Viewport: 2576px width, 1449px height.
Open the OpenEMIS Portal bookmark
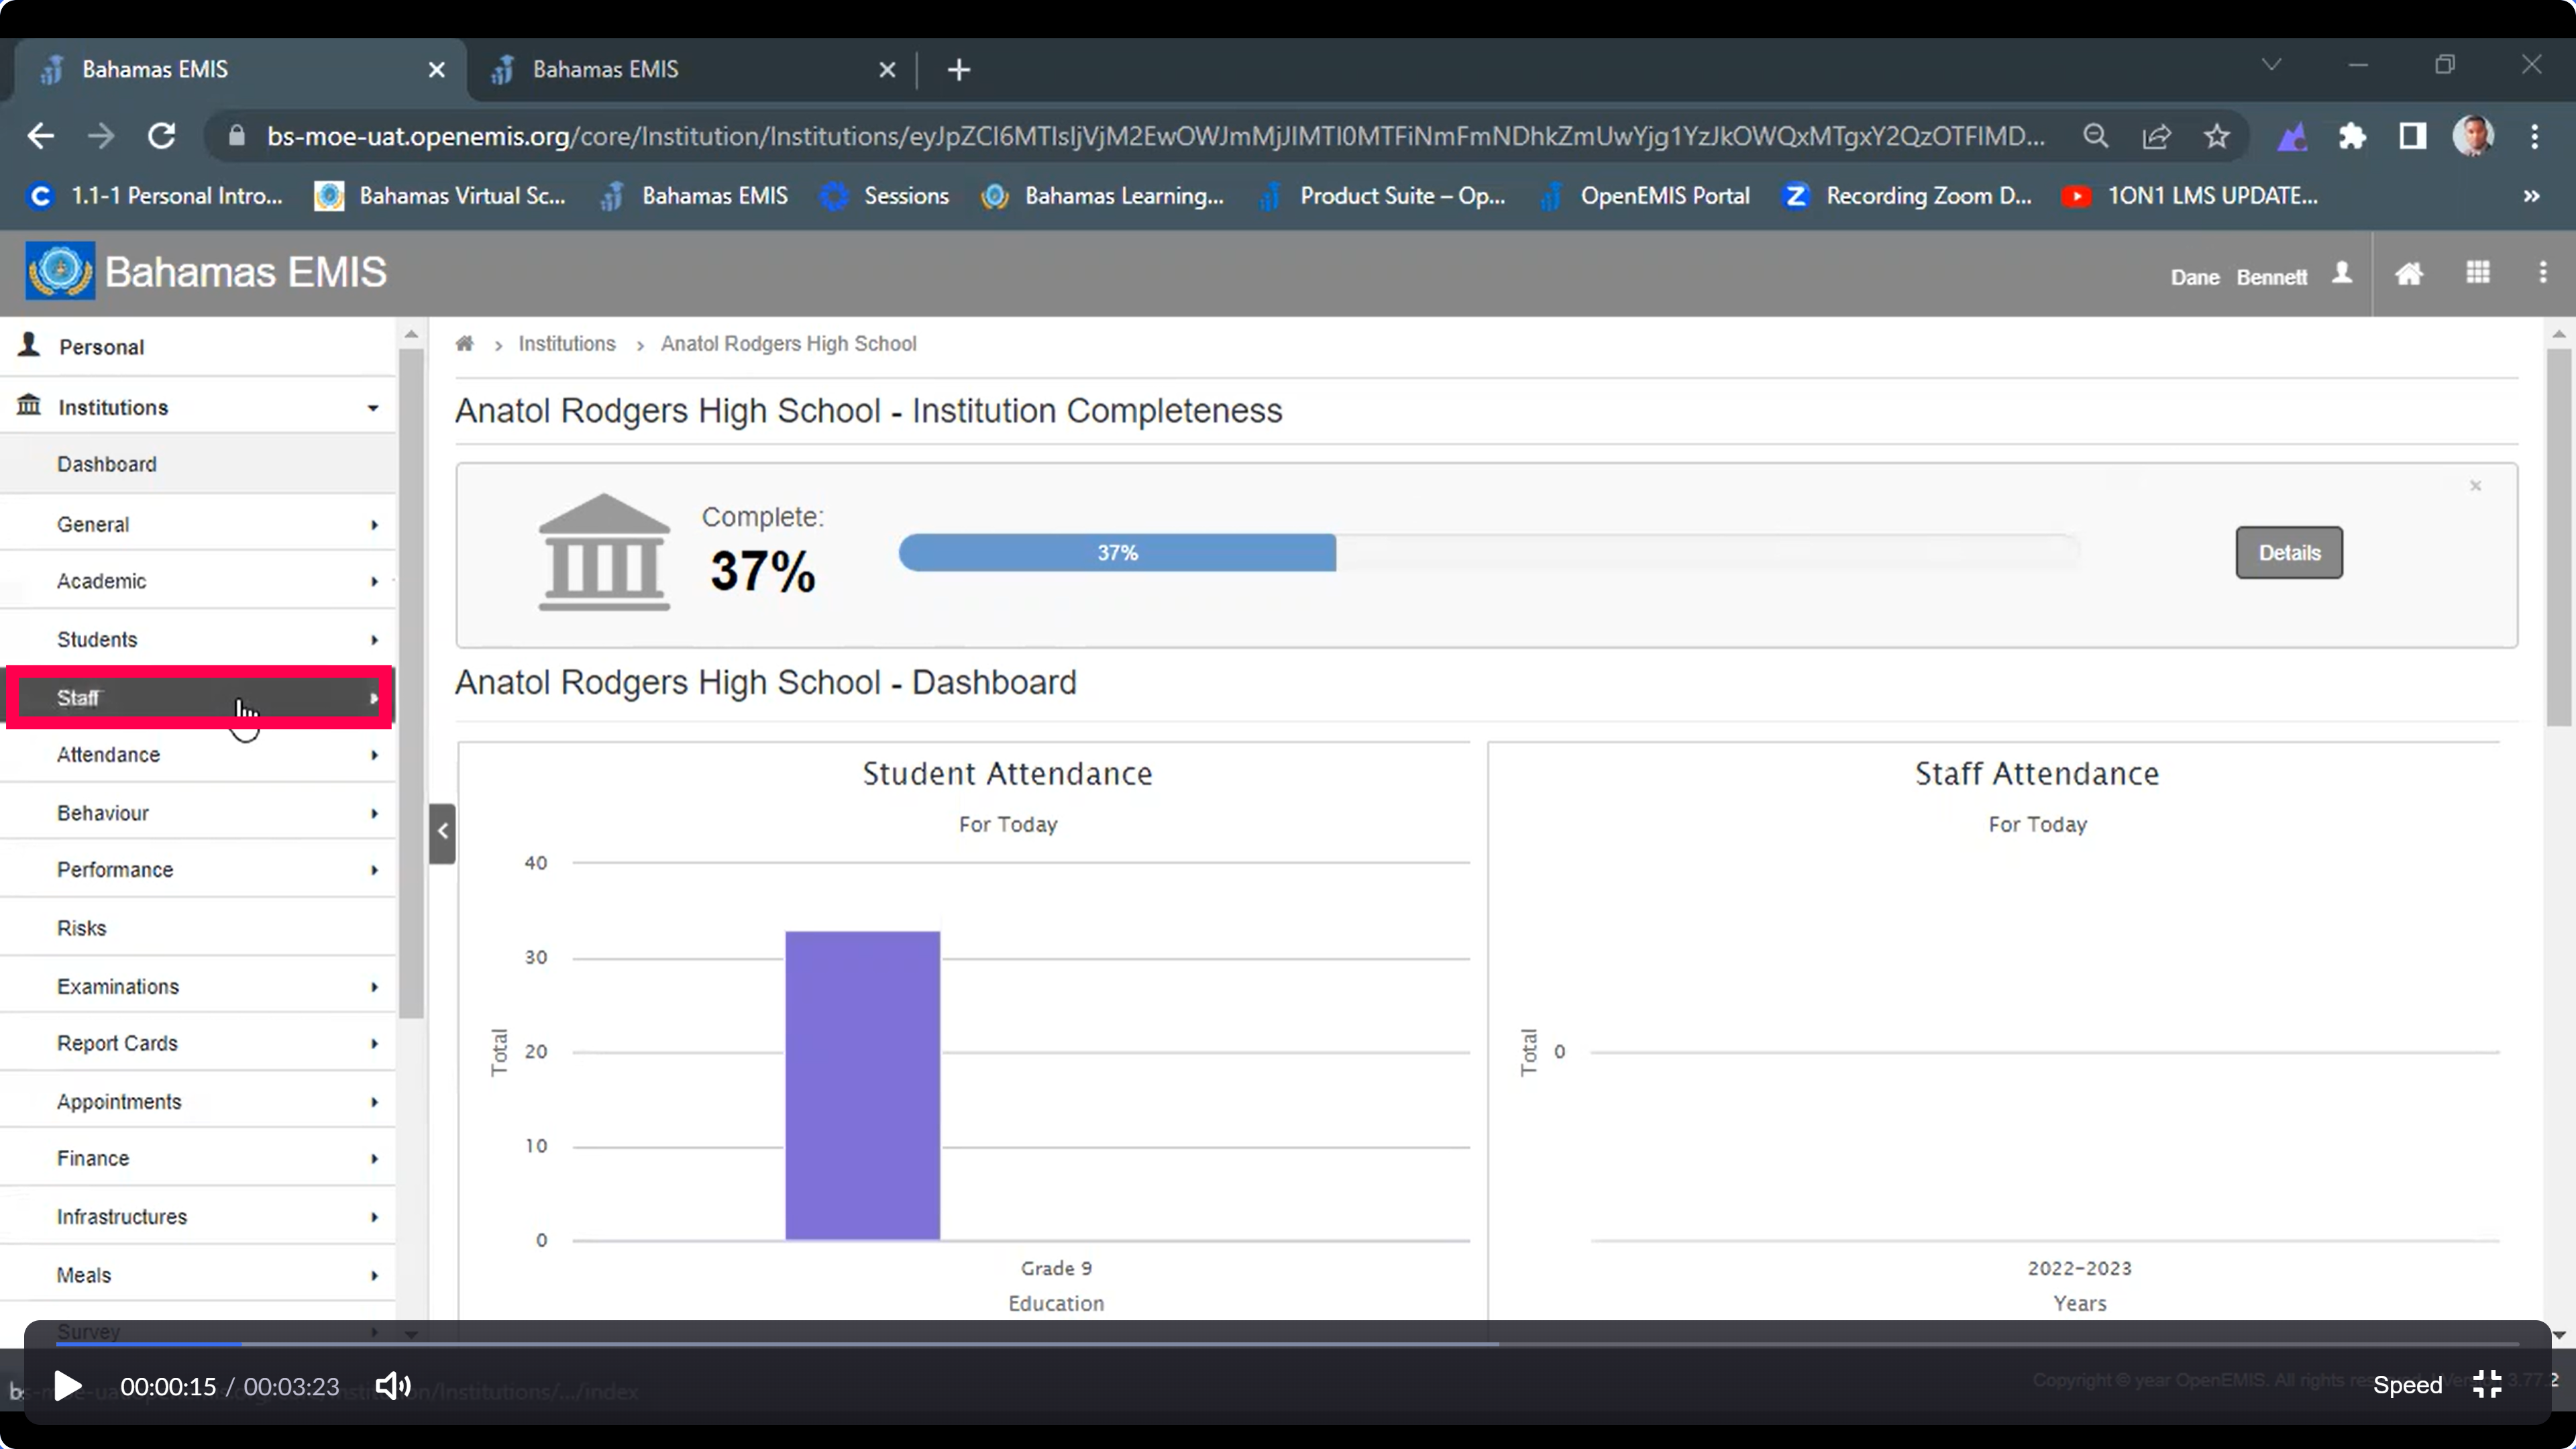[x=1645, y=196]
